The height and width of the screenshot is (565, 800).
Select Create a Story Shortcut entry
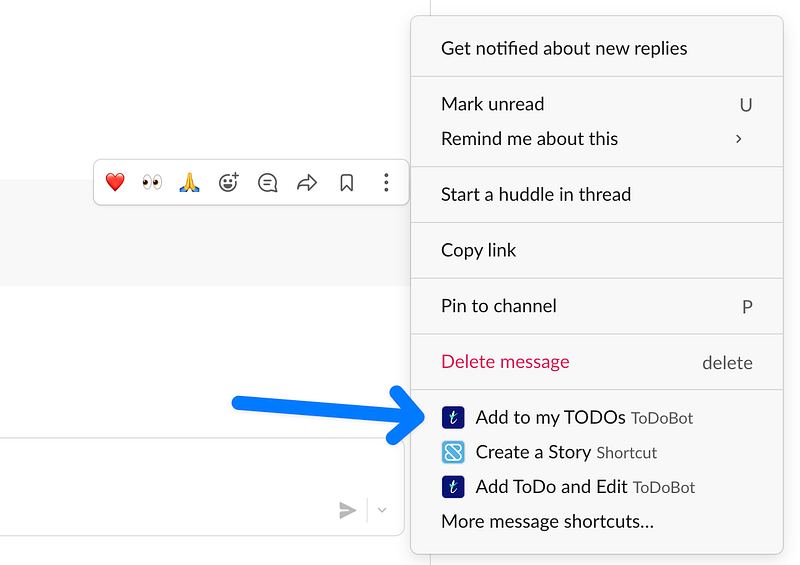point(596,452)
